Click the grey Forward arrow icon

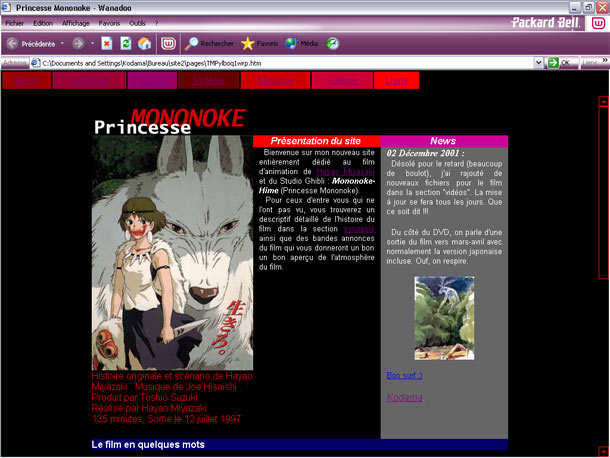(78, 44)
